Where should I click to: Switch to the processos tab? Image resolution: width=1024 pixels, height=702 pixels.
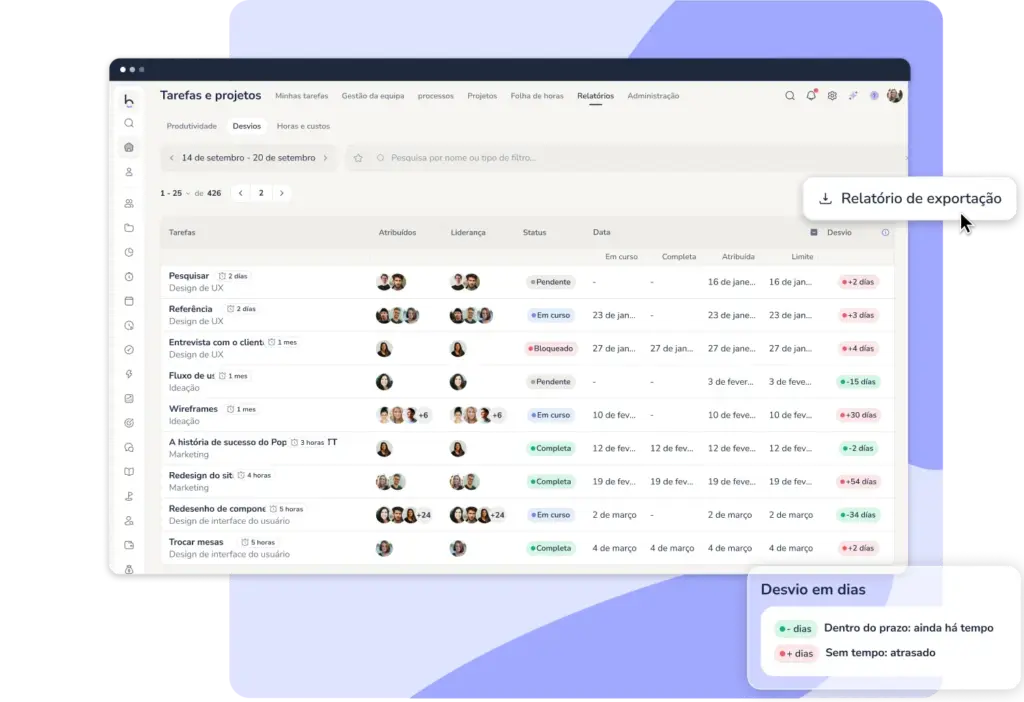click(436, 96)
